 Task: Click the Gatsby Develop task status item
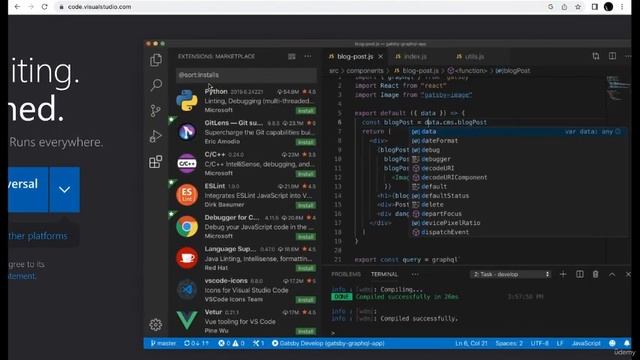point(328,343)
